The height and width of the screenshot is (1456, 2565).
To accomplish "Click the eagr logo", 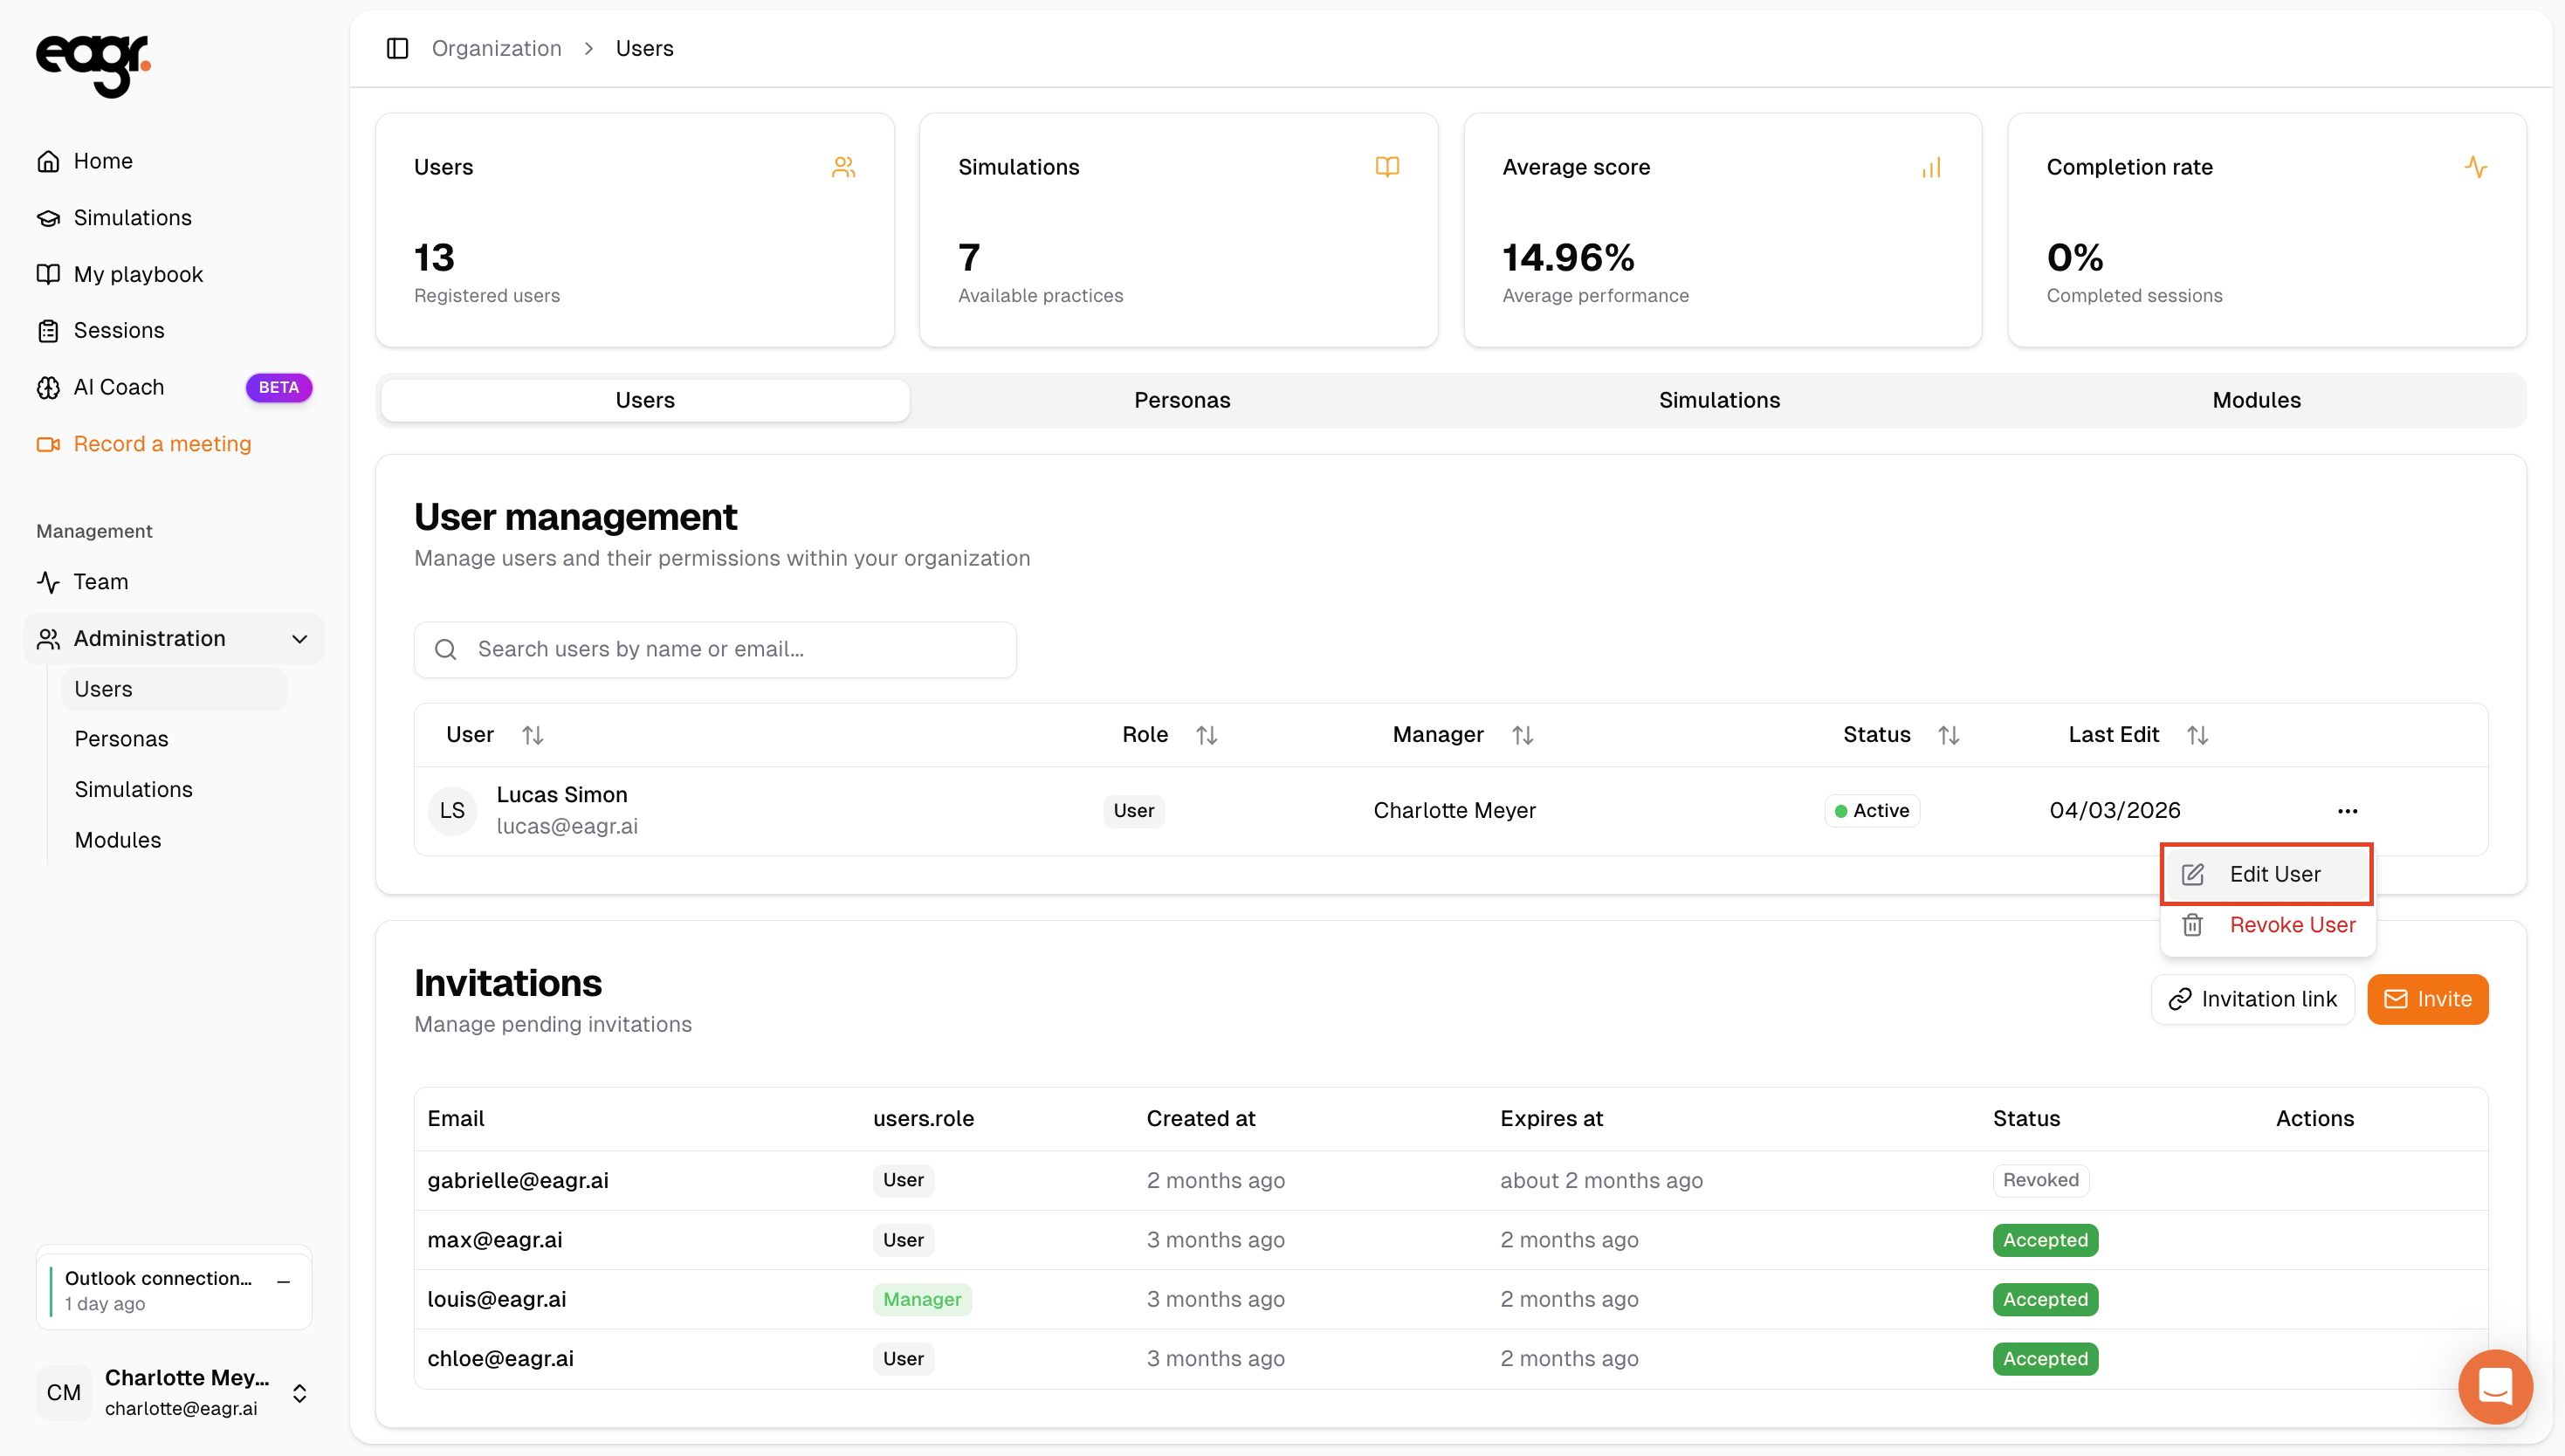I will tap(93, 64).
